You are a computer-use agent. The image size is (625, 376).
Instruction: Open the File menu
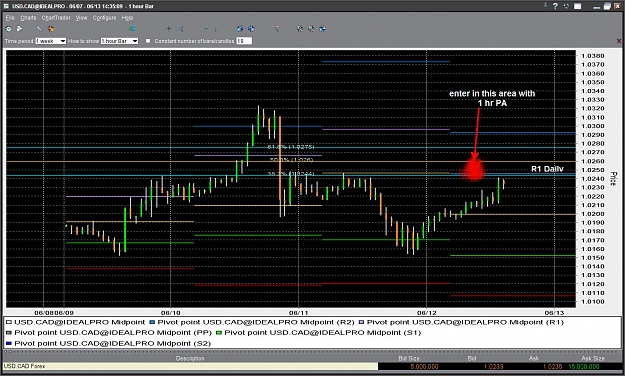(x=10, y=18)
